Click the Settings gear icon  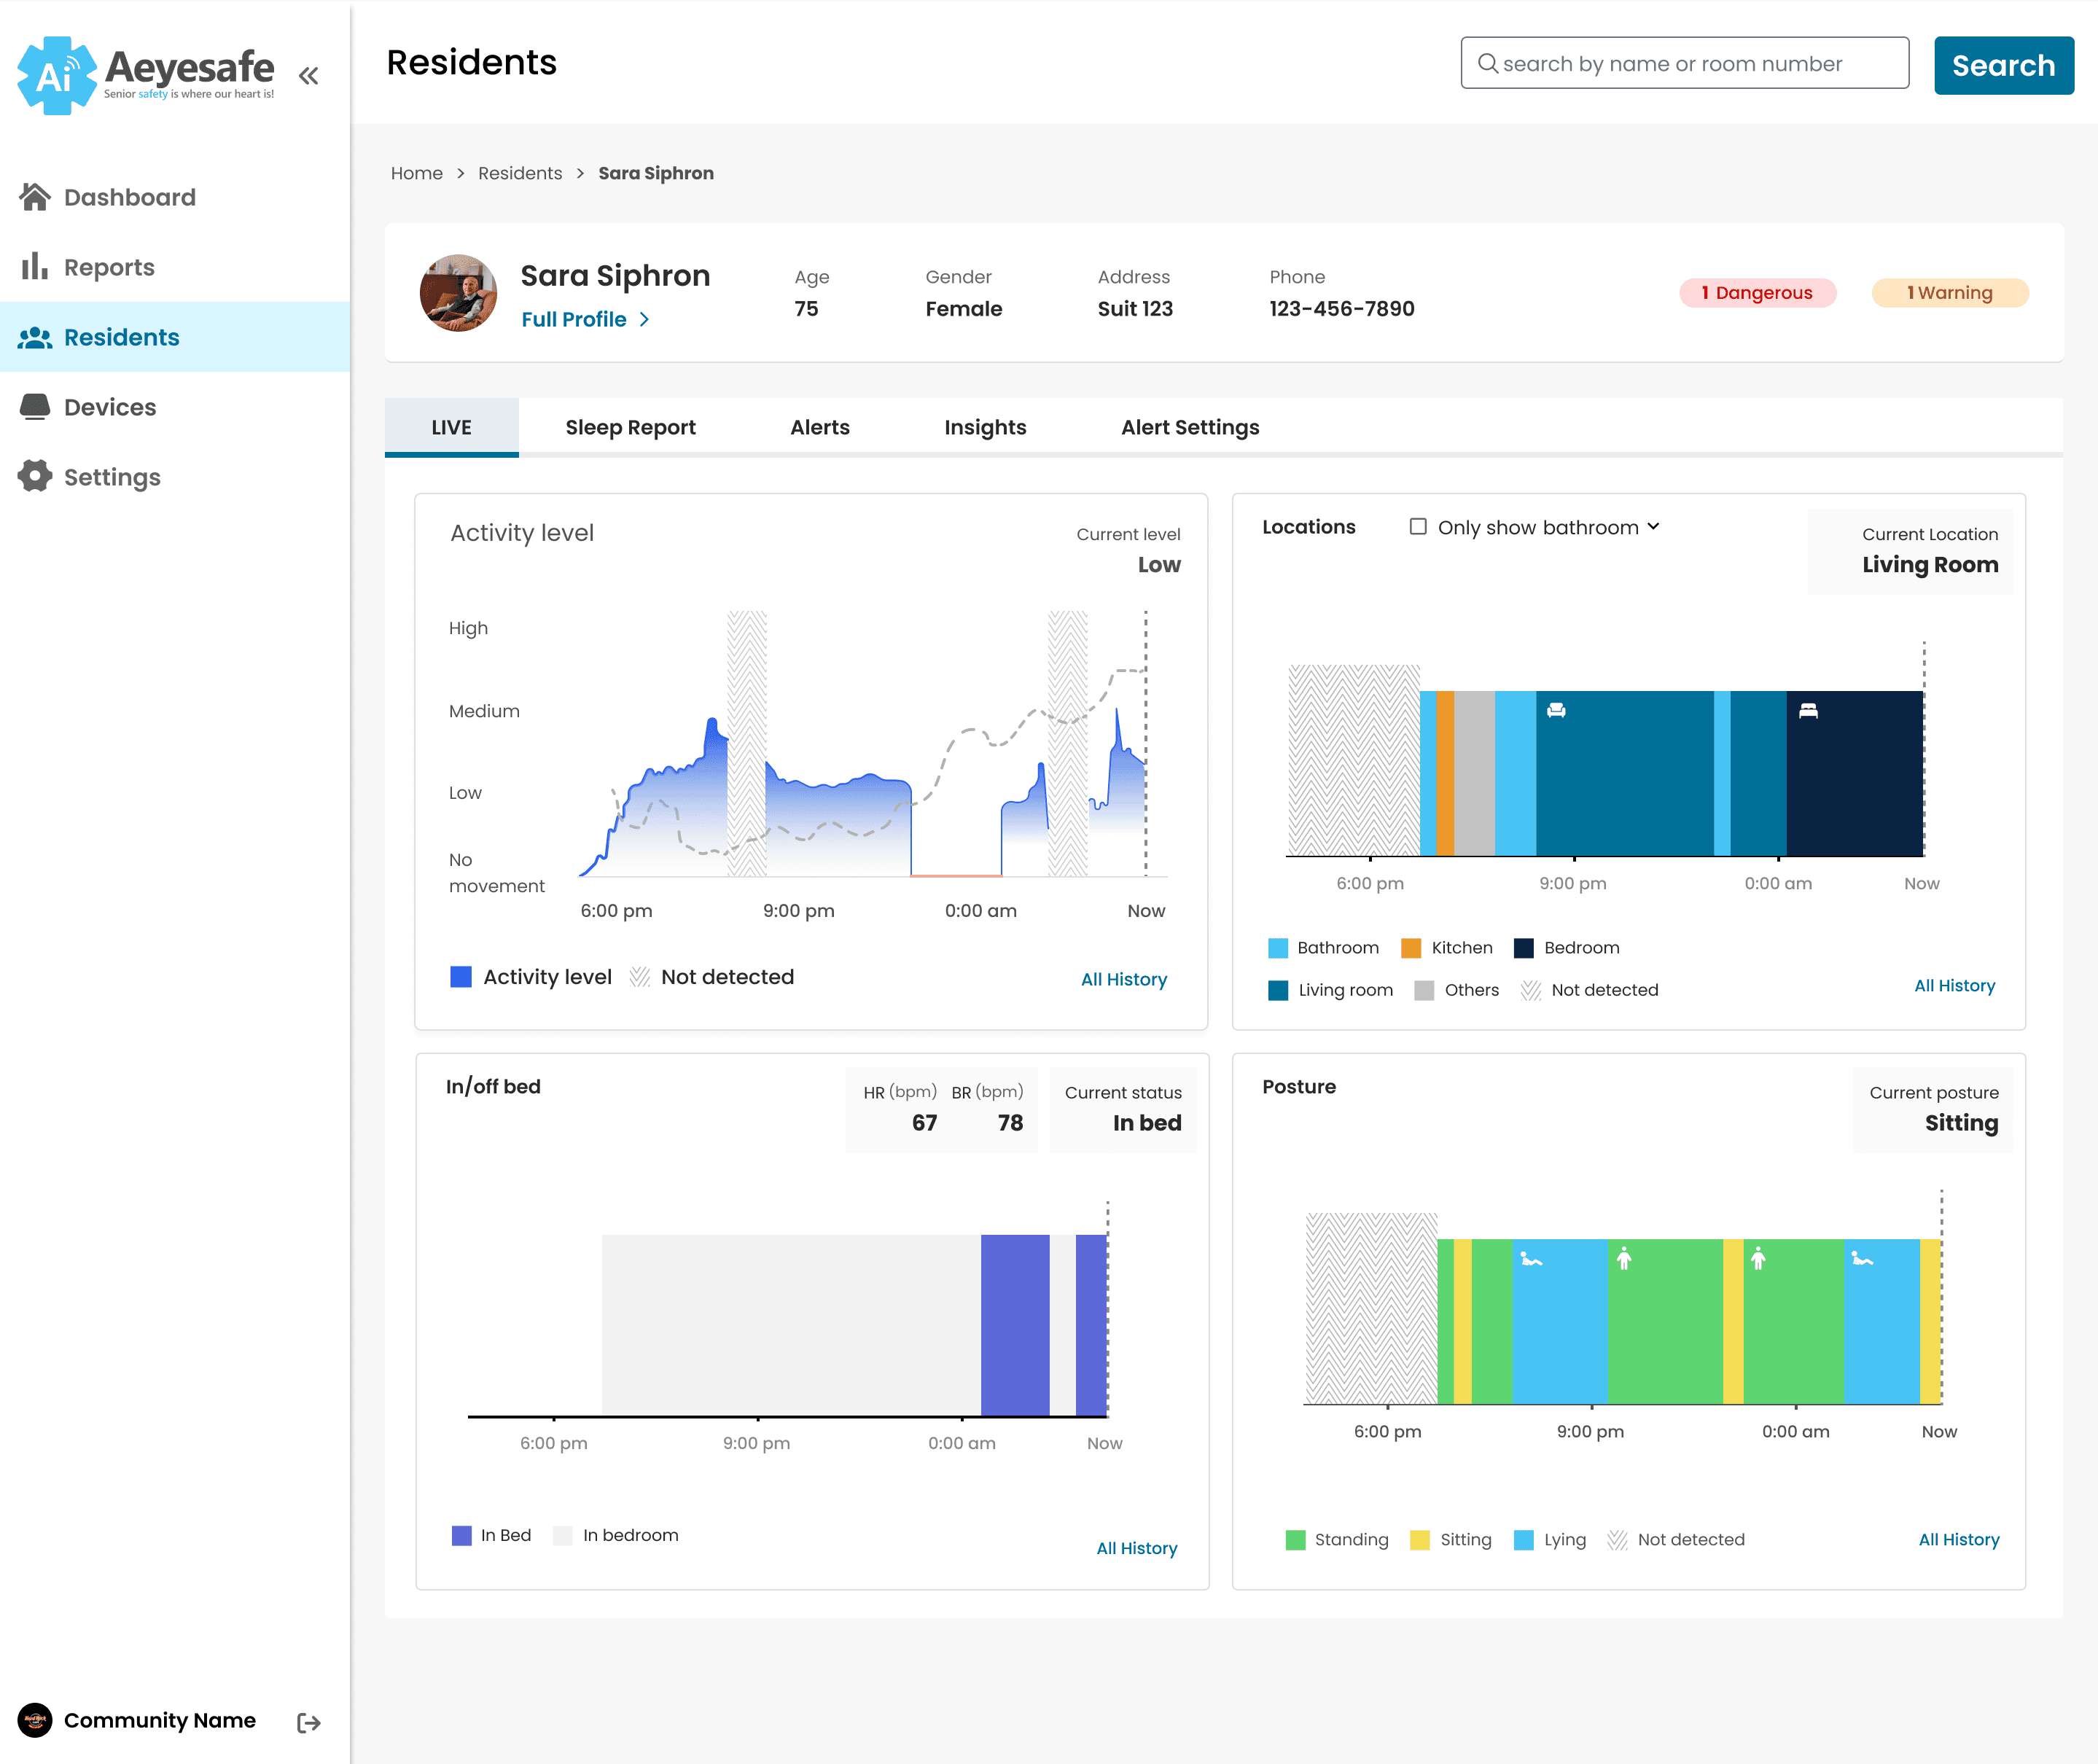(x=35, y=476)
